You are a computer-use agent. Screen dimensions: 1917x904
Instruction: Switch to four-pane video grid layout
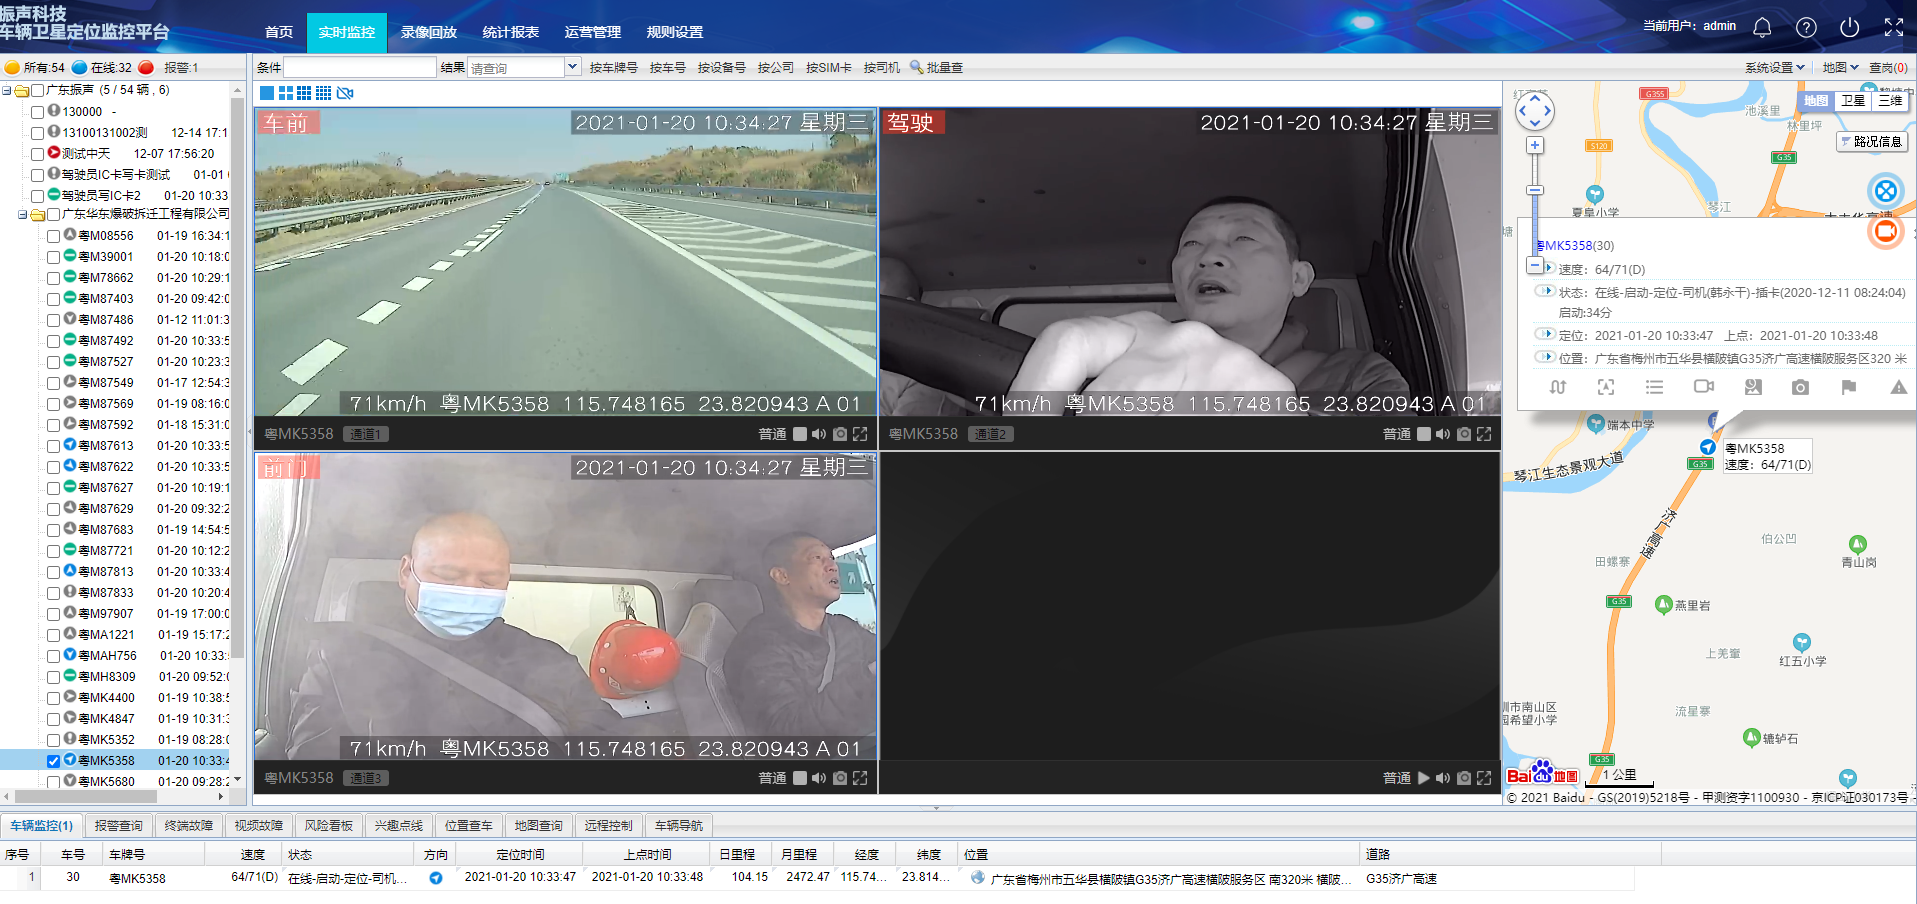click(x=286, y=93)
